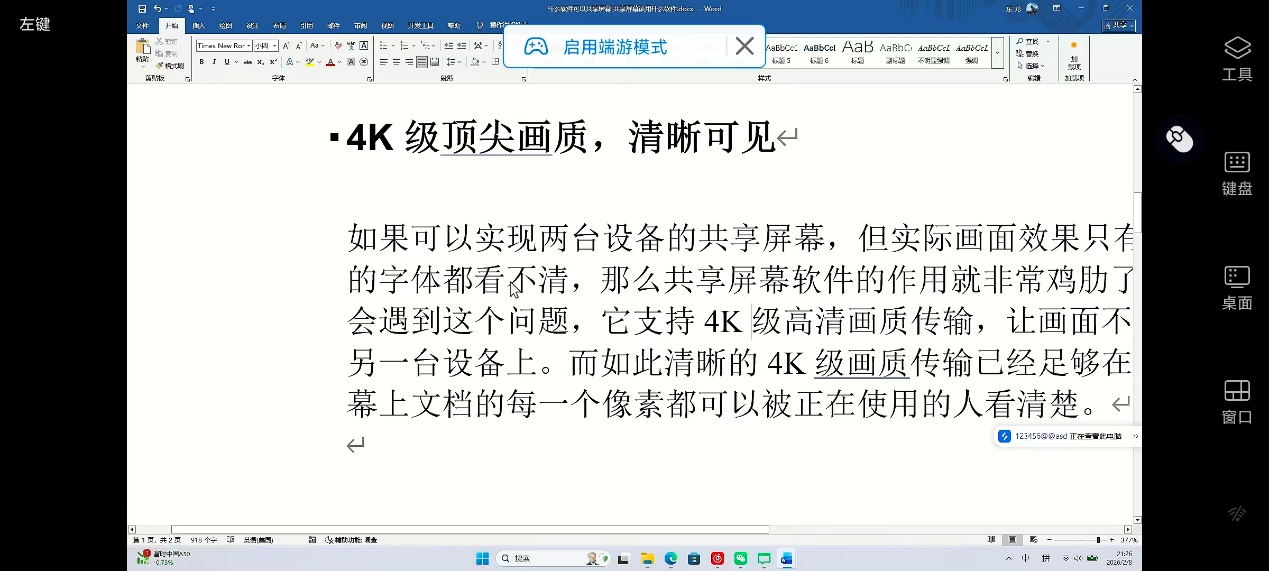The height and width of the screenshot is (571, 1269).
Task: Open the Desktop option on right sidebar
Action: [x=1237, y=288]
